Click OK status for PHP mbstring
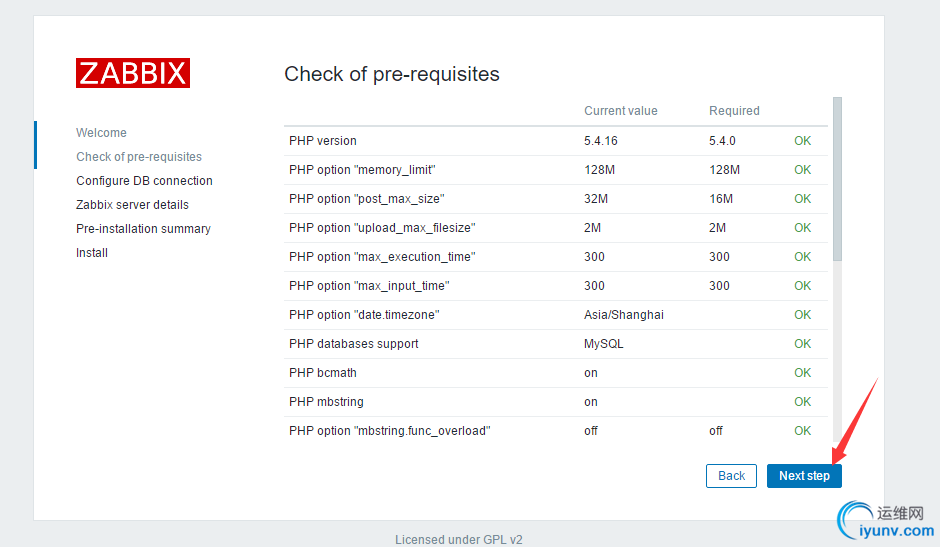 point(802,402)
